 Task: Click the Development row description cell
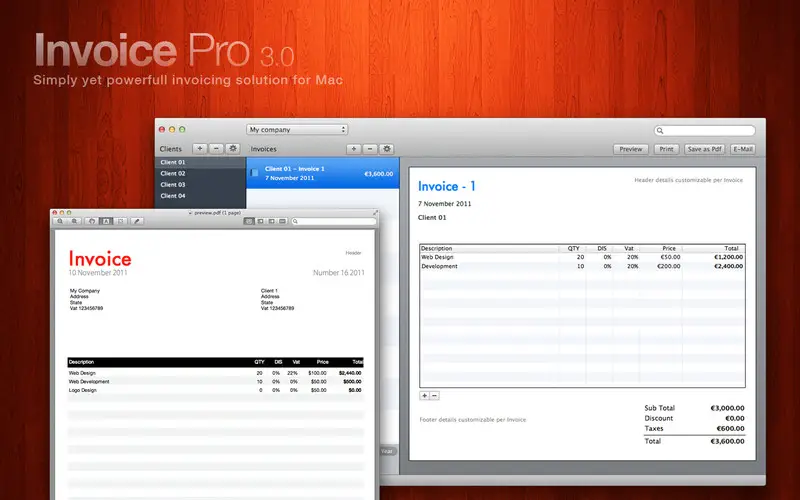489,266
